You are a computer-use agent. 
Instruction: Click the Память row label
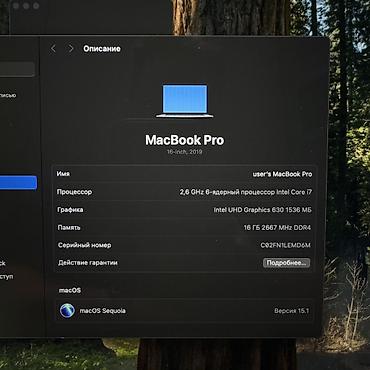point(69,228)
